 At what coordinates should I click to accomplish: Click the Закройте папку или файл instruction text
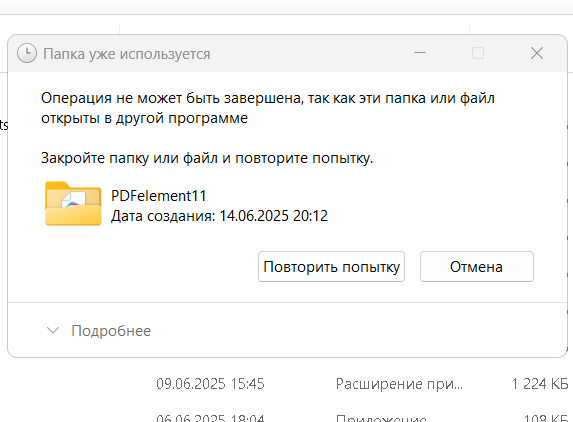click(x=207, y=158)
